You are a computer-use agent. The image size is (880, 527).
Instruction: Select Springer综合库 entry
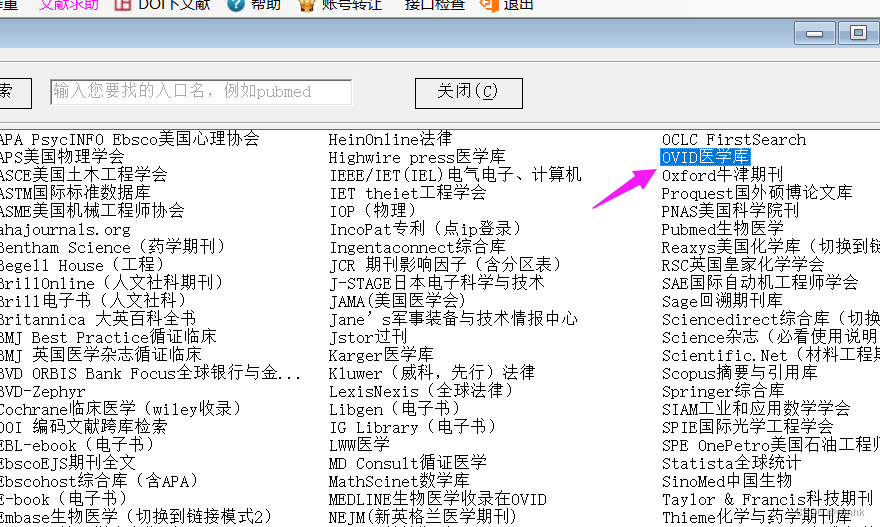[723, 391]
